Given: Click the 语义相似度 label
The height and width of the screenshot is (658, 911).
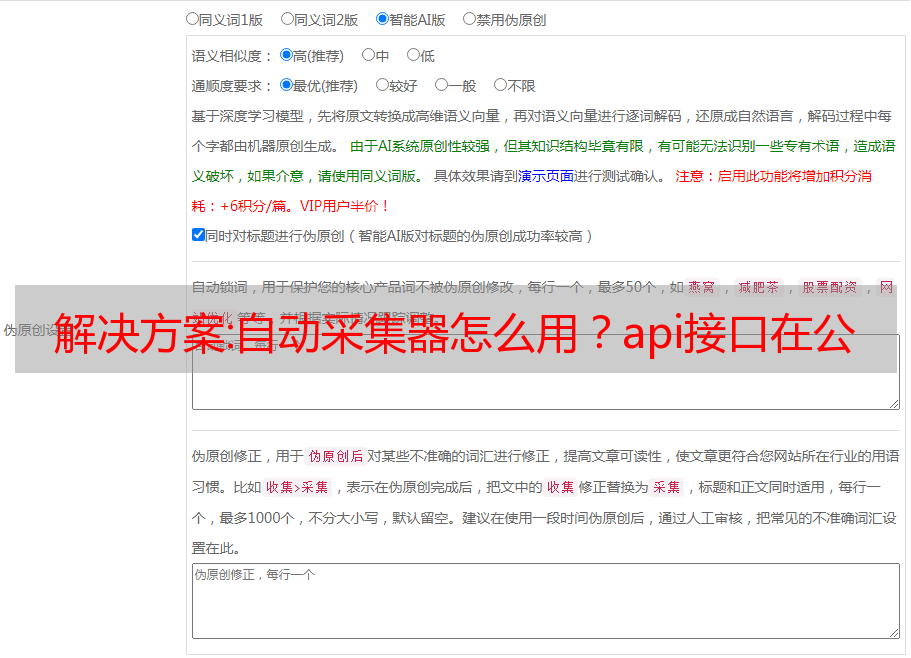Looking at the screenshot, I should 232,56.
